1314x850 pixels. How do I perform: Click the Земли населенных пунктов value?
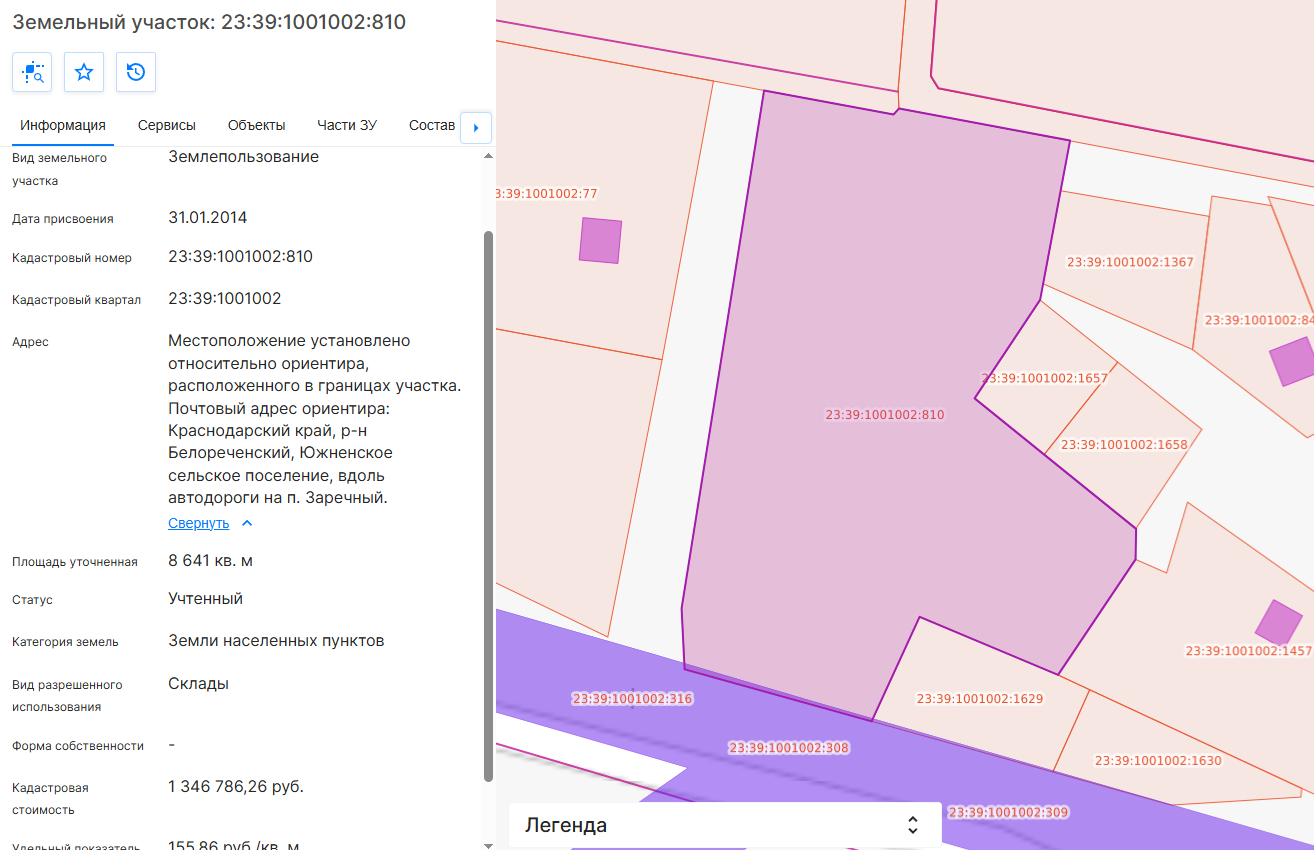276,640
